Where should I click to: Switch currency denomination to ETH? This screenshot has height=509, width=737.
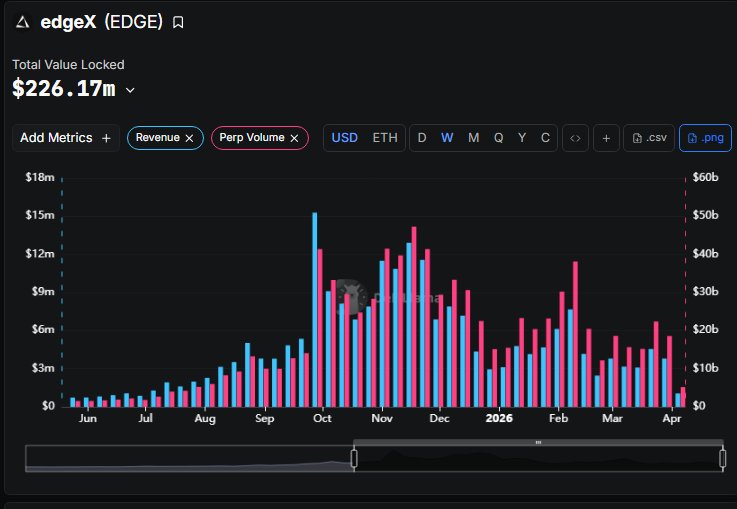tap(384, 138)
